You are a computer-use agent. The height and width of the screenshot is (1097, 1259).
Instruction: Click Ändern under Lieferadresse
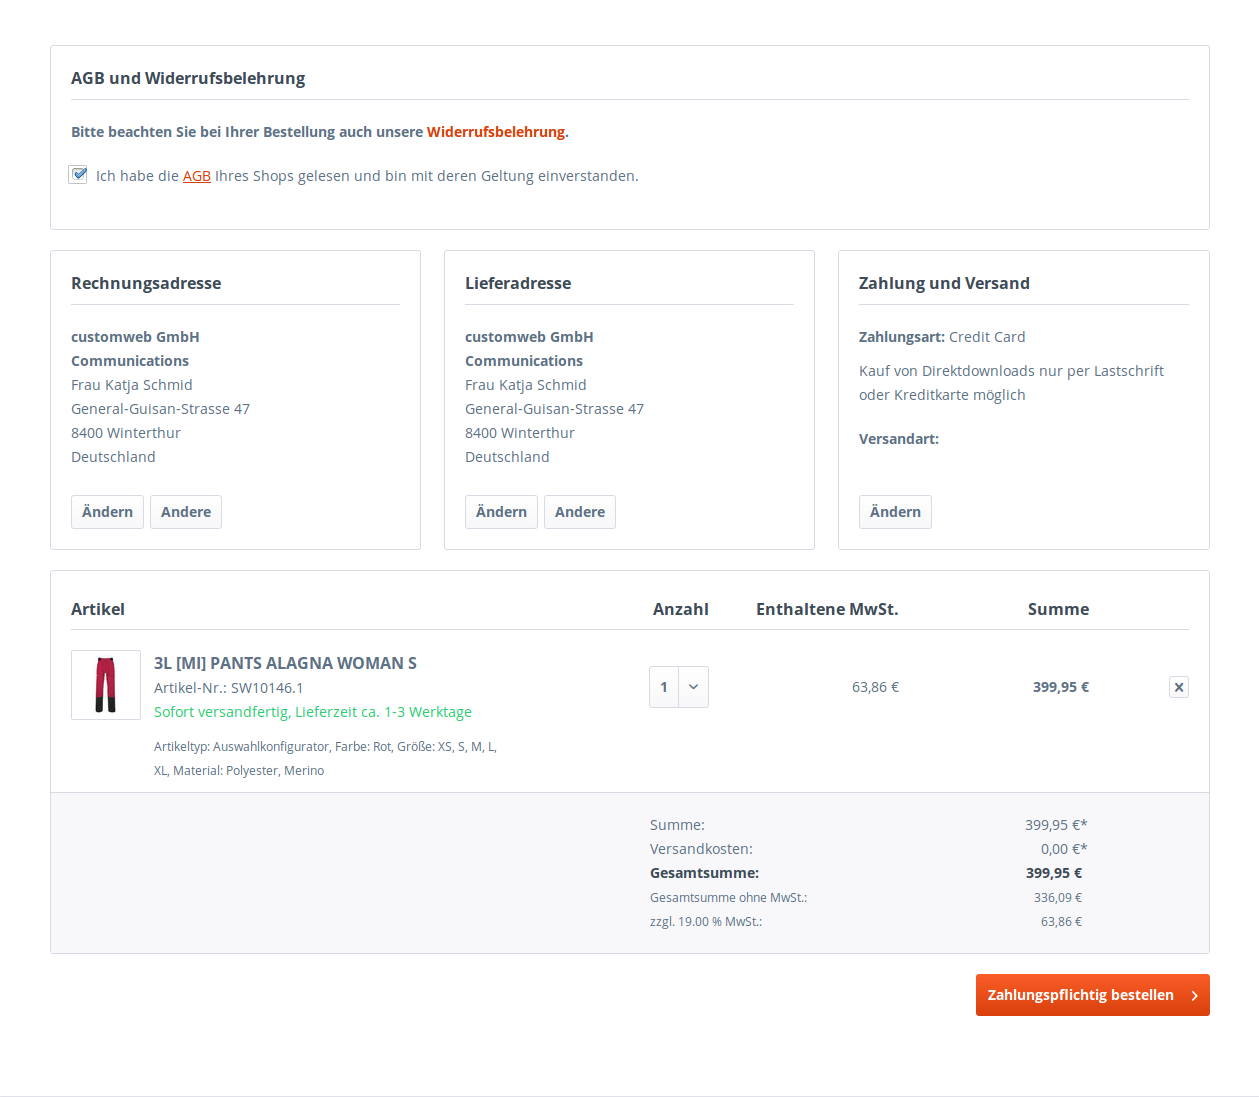(501, 512)
